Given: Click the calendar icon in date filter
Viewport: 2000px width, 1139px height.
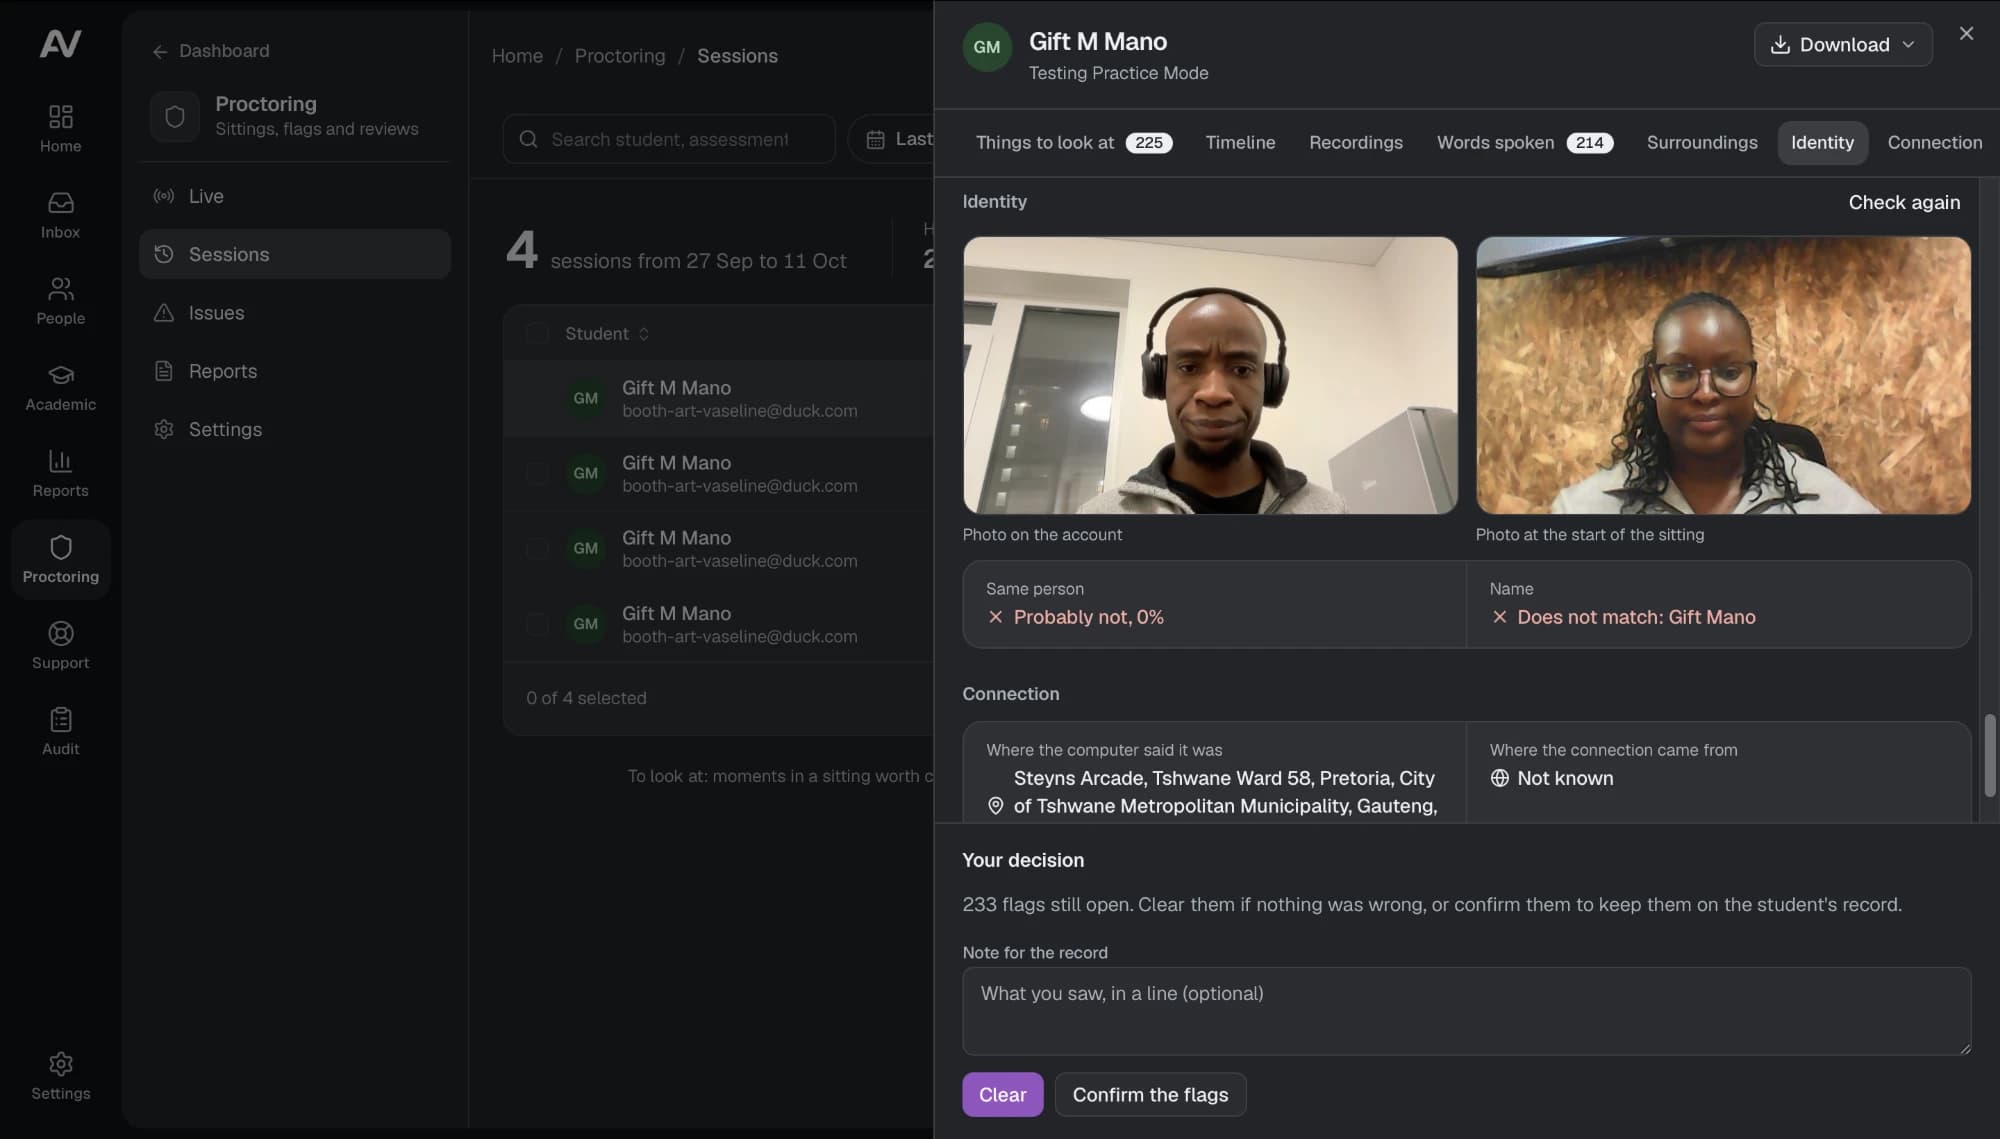Looking at the screenshot, I should coord(875,139).
